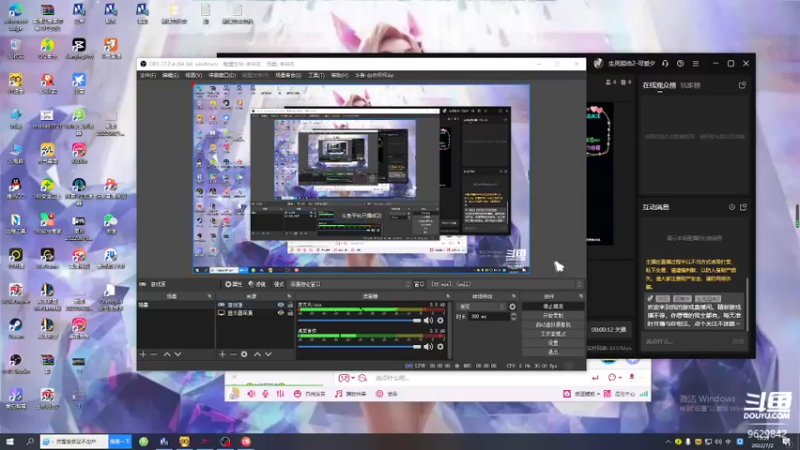
Task: Expand chat bubble dropdown in chat bar
Action: (x=620, y=378)
